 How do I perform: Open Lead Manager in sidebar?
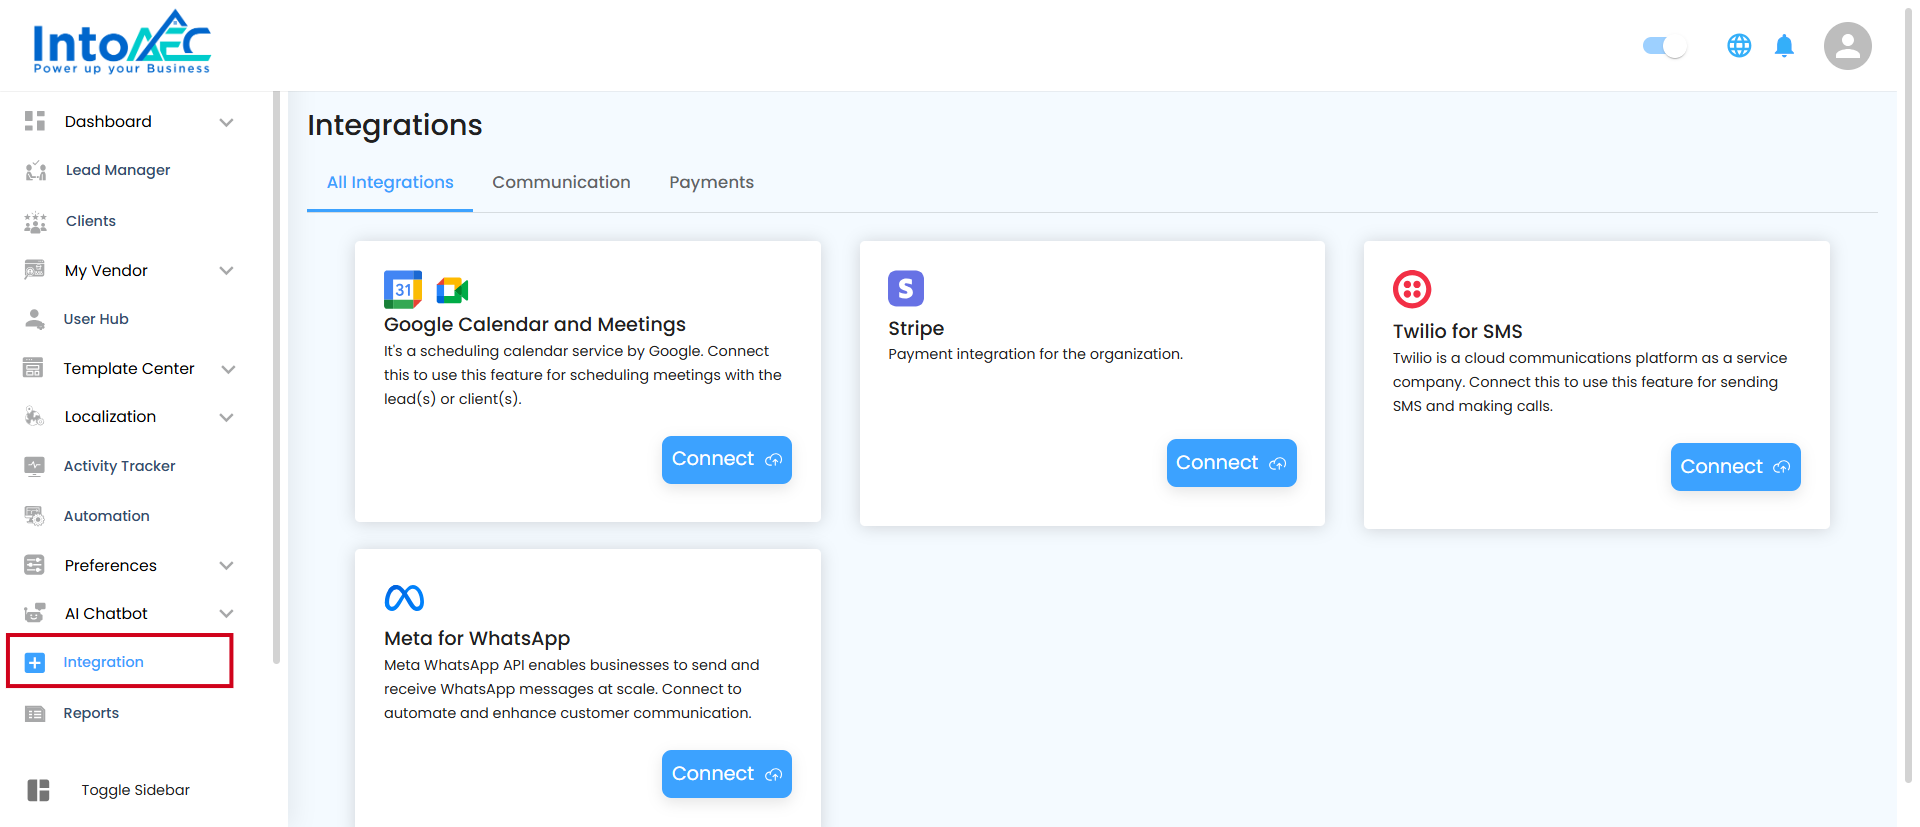[118, 170]
